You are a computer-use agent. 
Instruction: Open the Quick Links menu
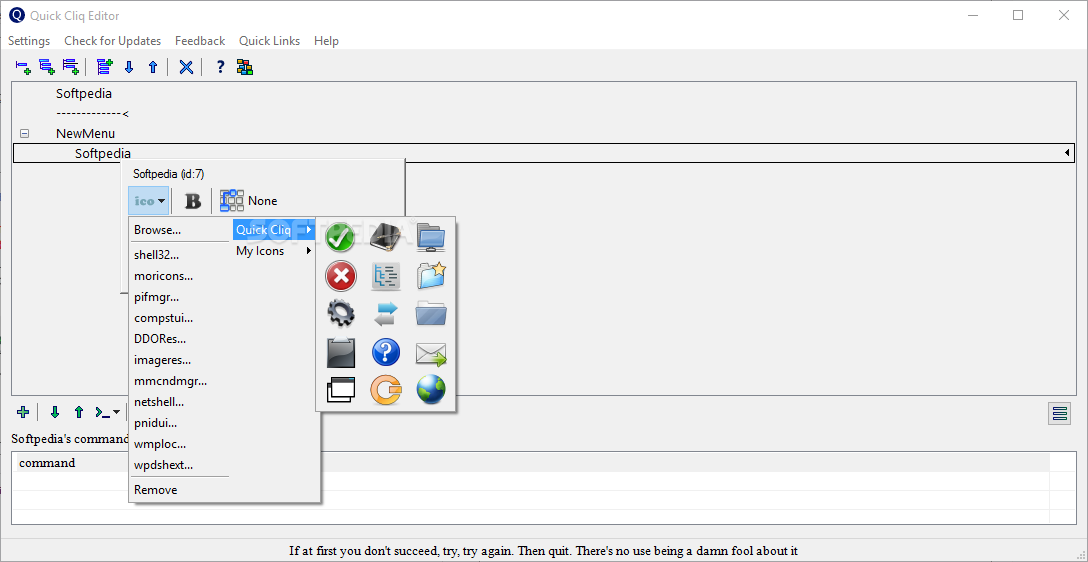coord(269,41)
